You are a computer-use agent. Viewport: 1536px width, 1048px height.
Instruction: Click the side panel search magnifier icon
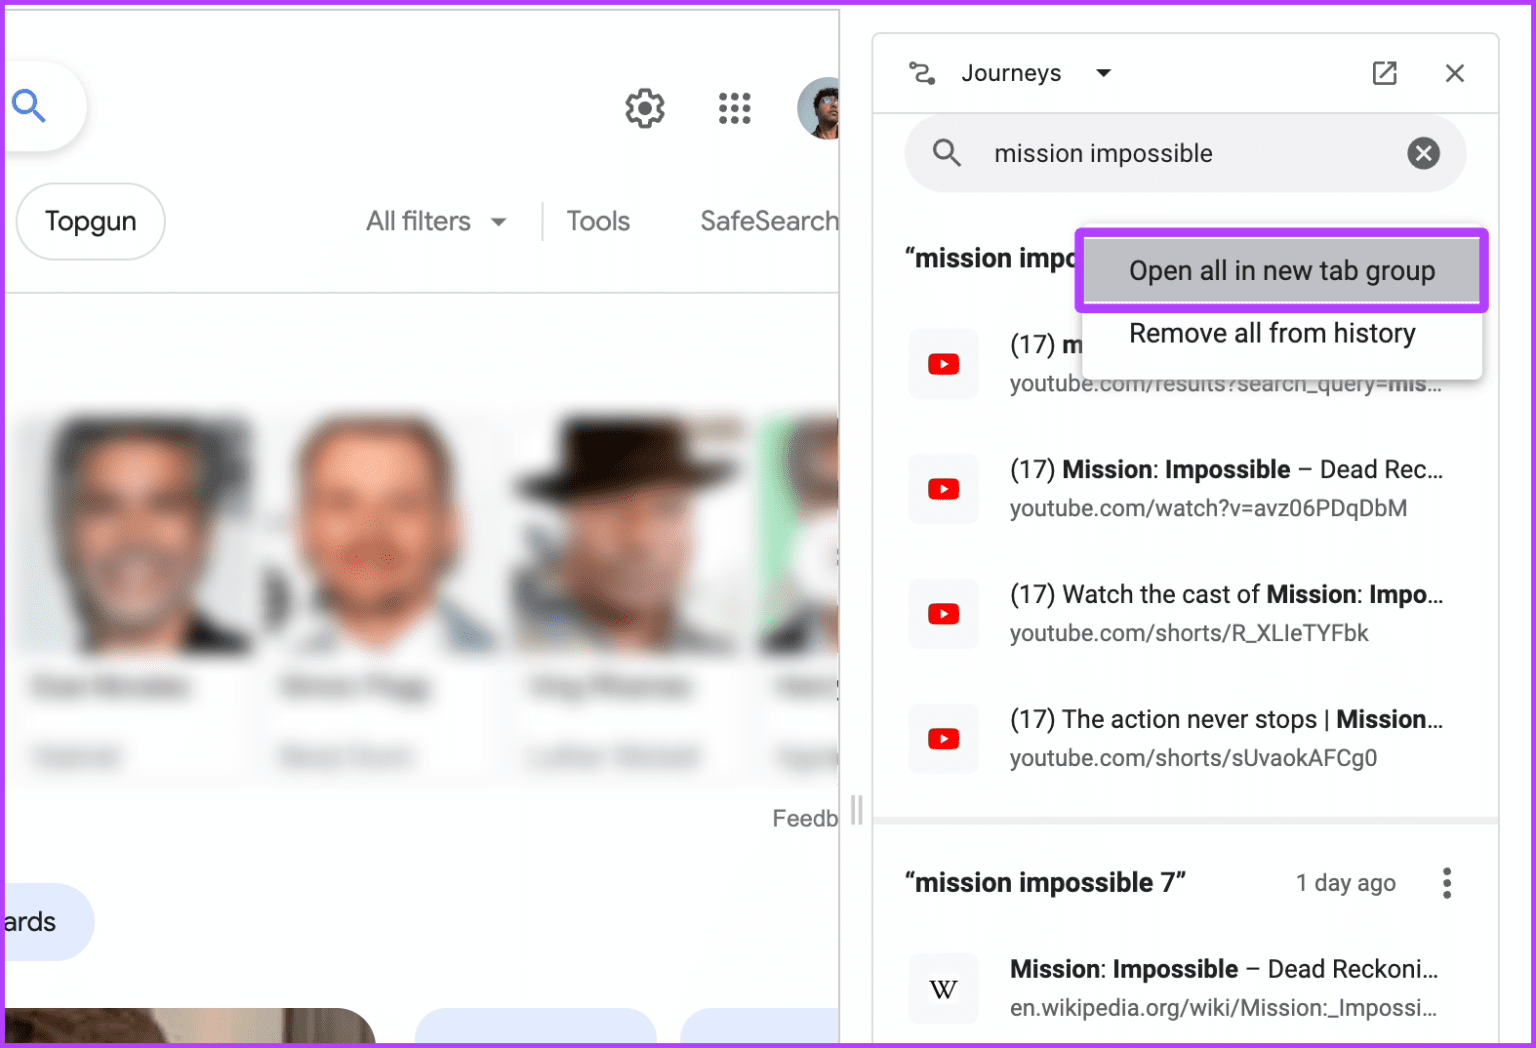(x=947, y=153)
